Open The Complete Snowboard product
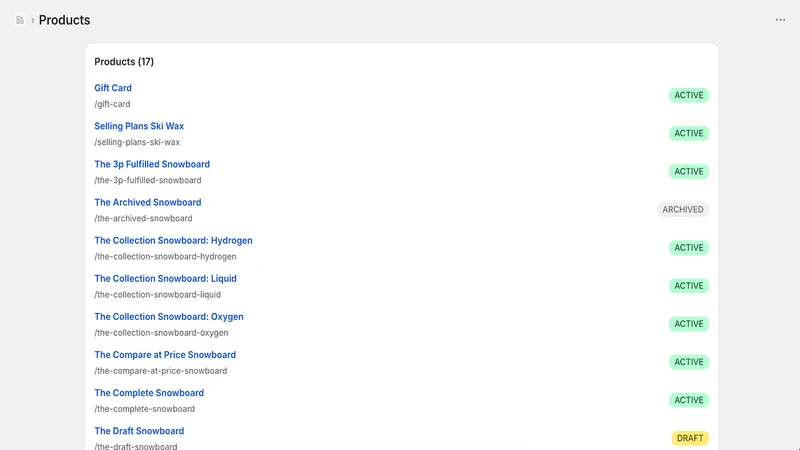Screen dimensions: 800x450 149,393
